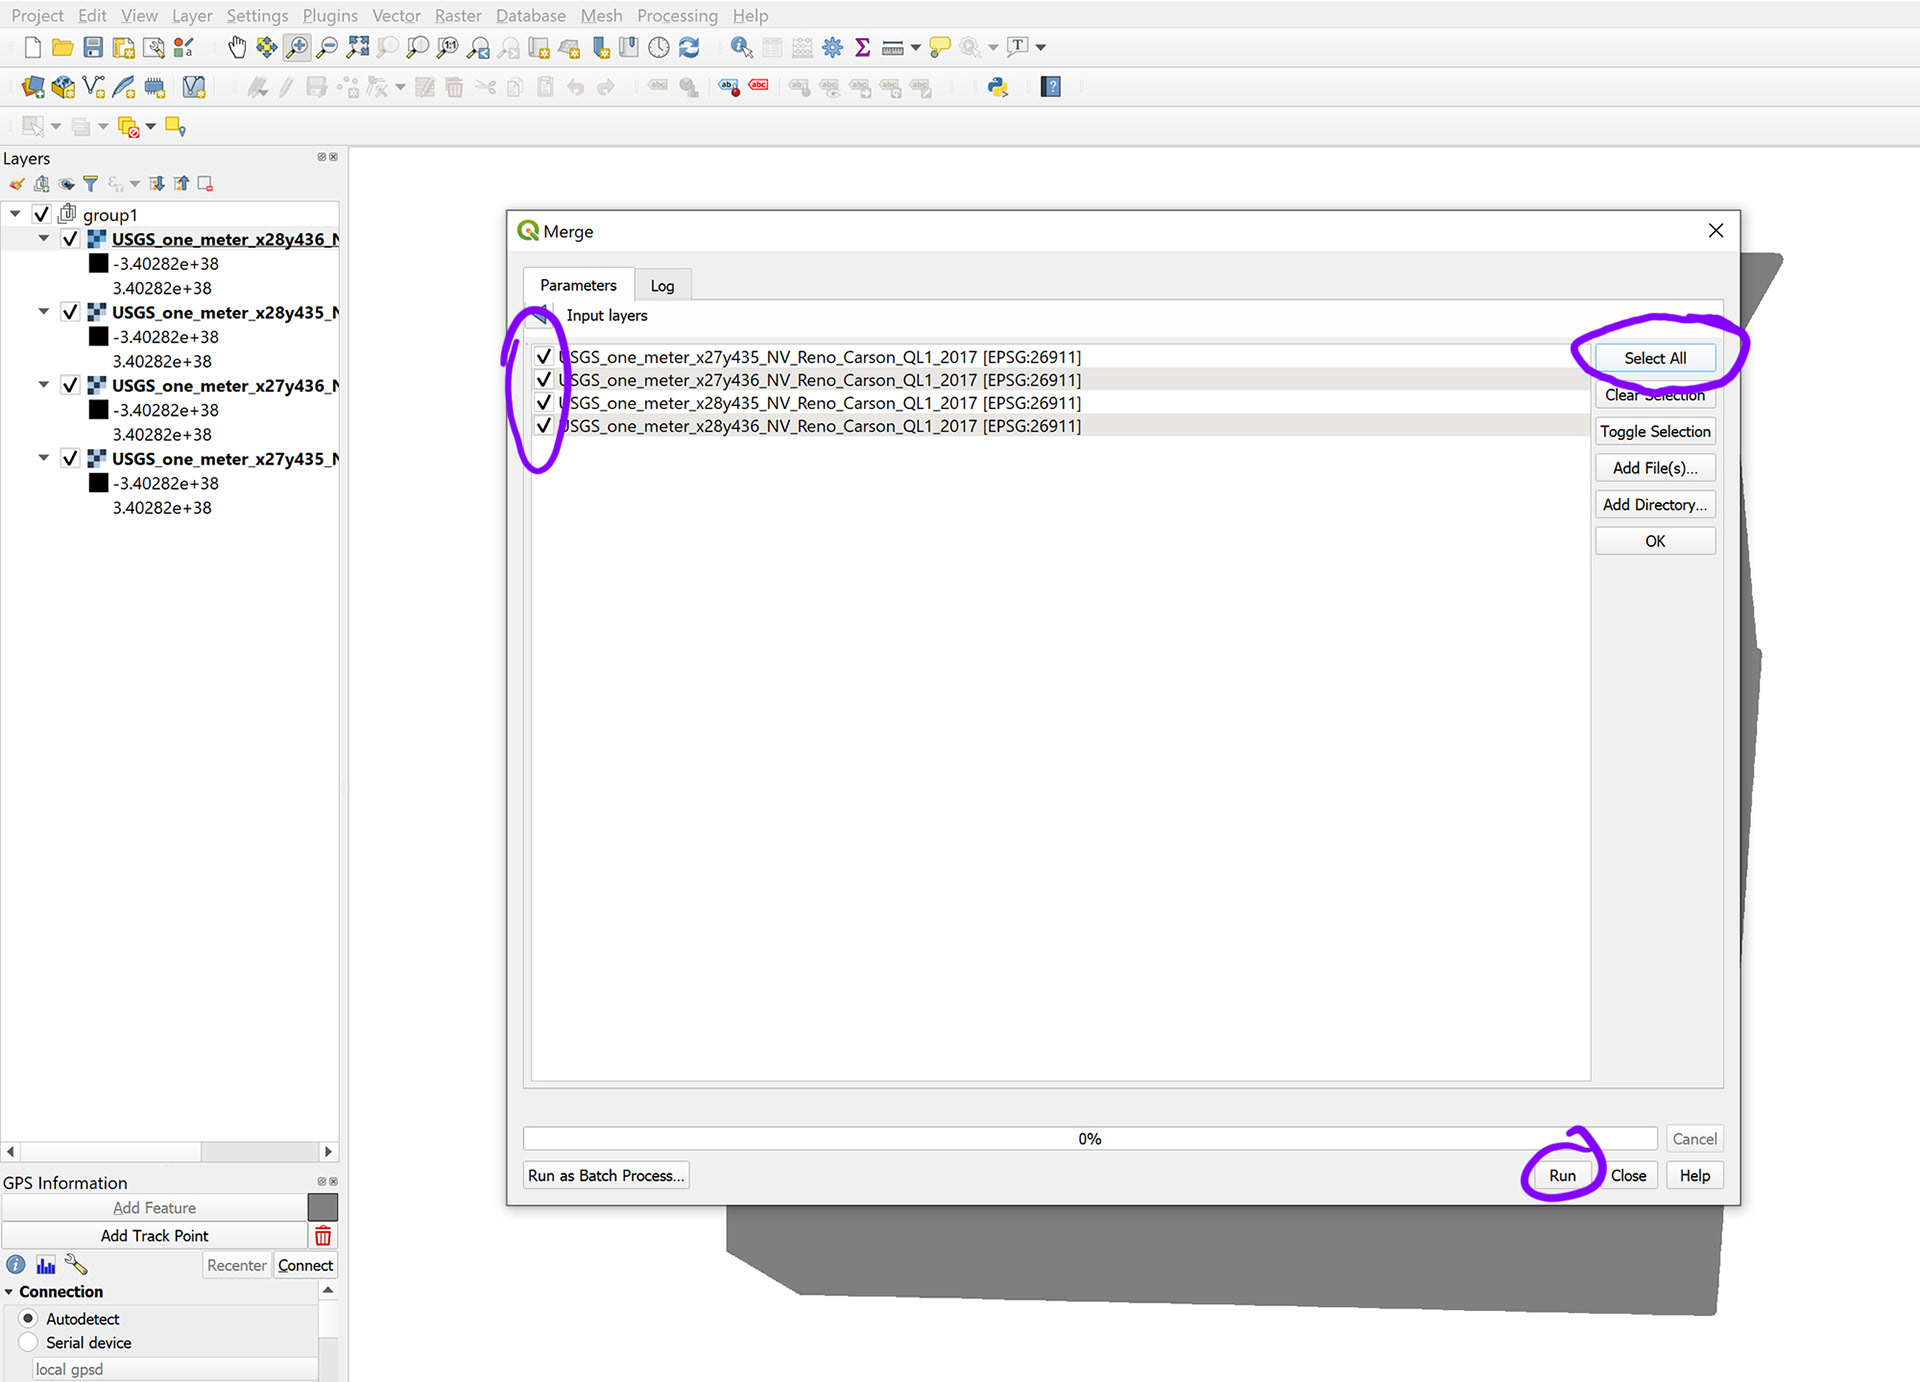The image size is (1920, 1382).
Task: Select the Autodetect connection radio button
Action: 29,1318
